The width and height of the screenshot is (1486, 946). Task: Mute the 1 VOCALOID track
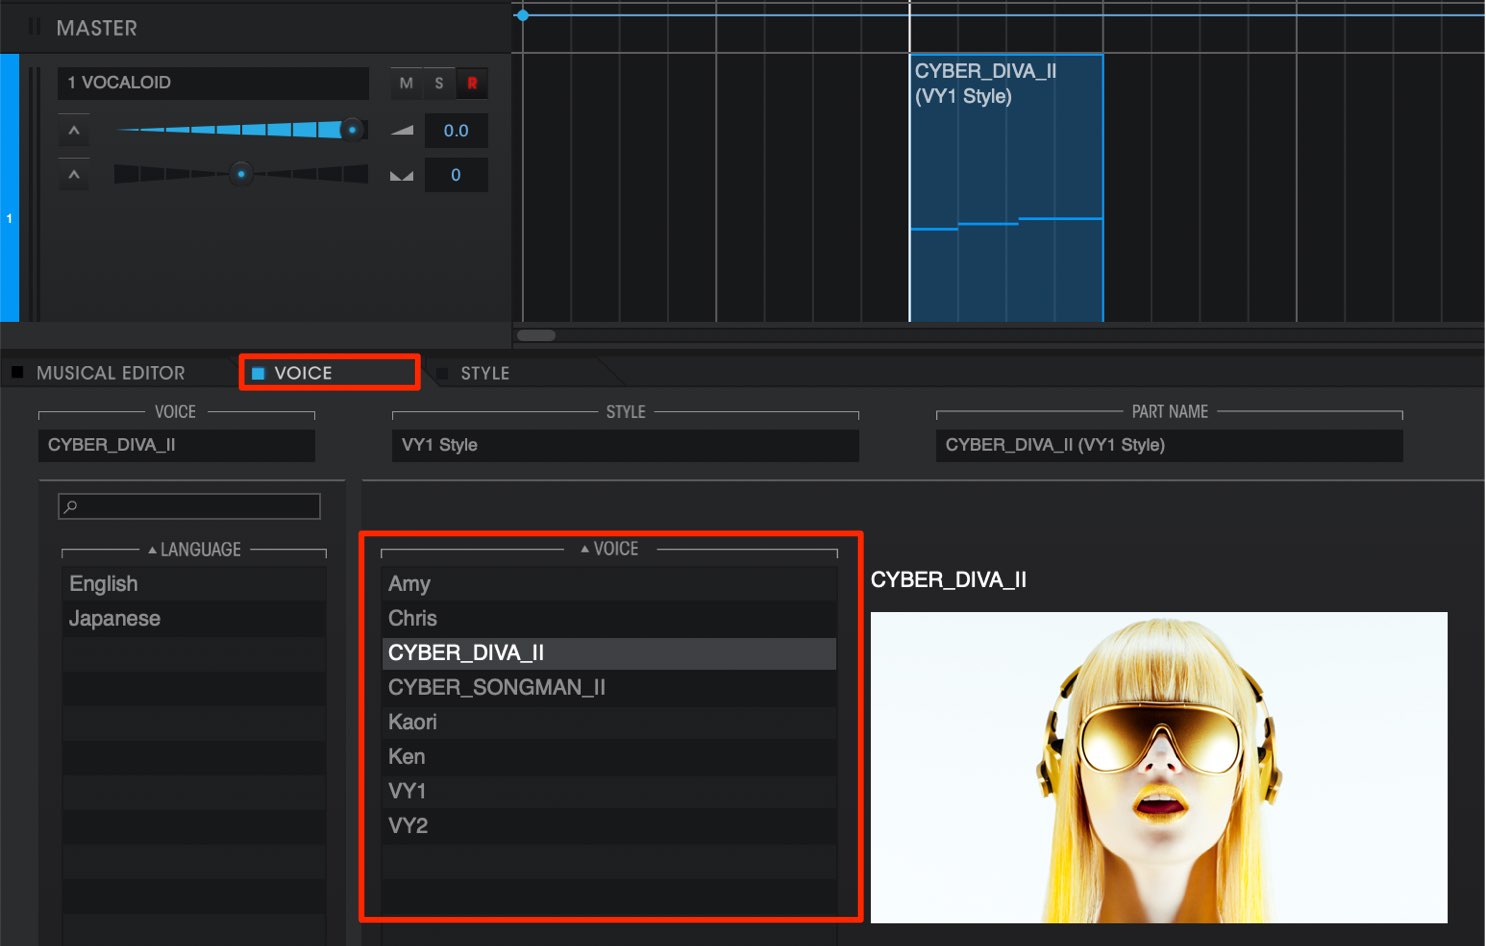pyautogui.click(x=406, y=83)
